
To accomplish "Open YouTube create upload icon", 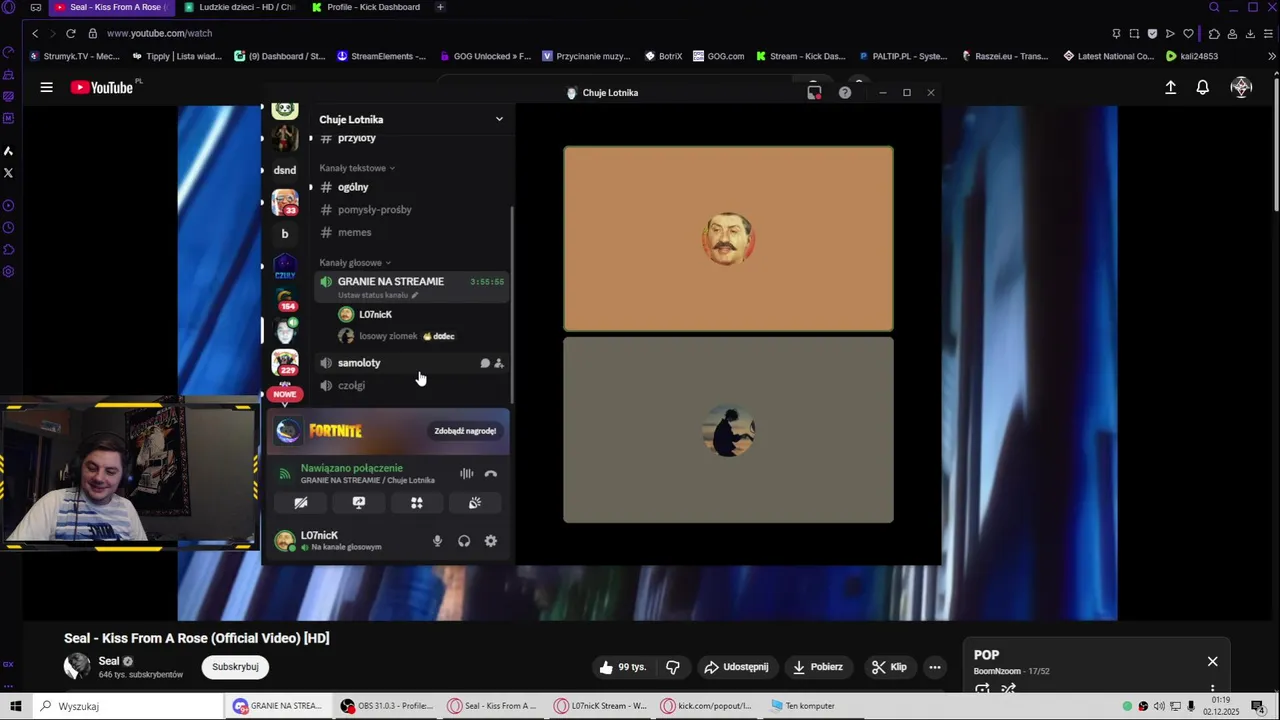I will (x=1170, y=88).
